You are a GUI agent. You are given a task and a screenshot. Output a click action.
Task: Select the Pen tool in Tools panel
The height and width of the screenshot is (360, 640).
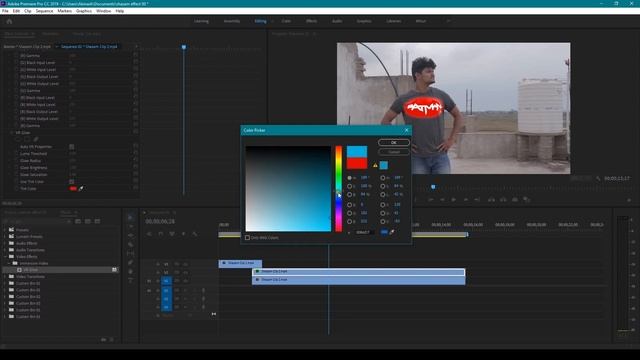point(131,262)
